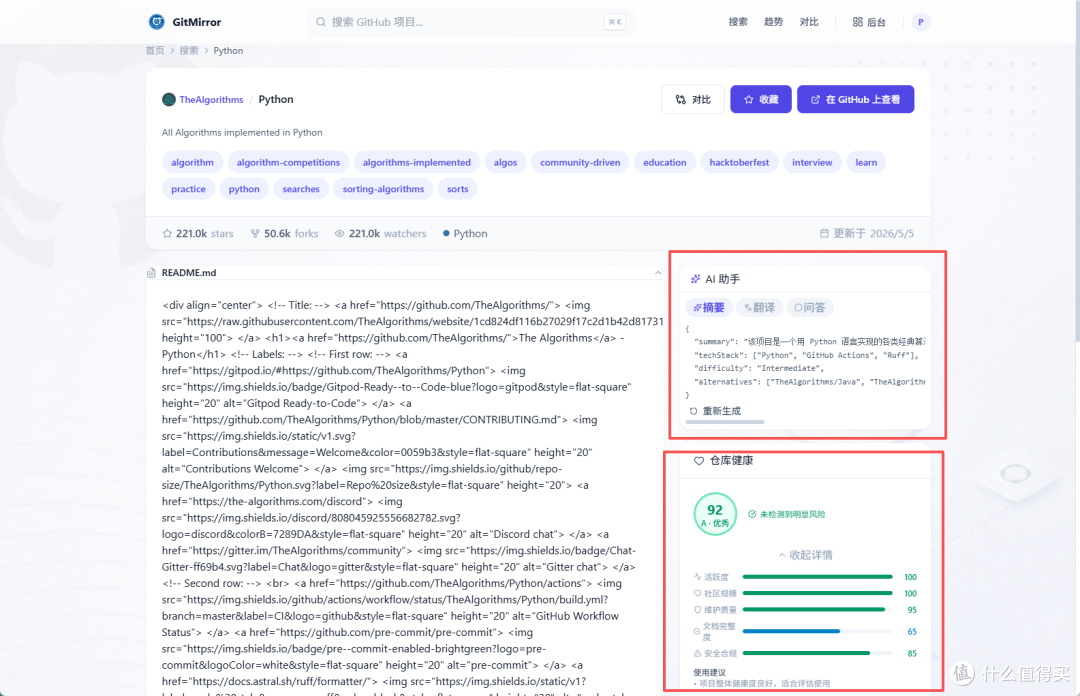Select the python topic tag
Screen dimensions: 1080x696
click(x=244, y=189)
